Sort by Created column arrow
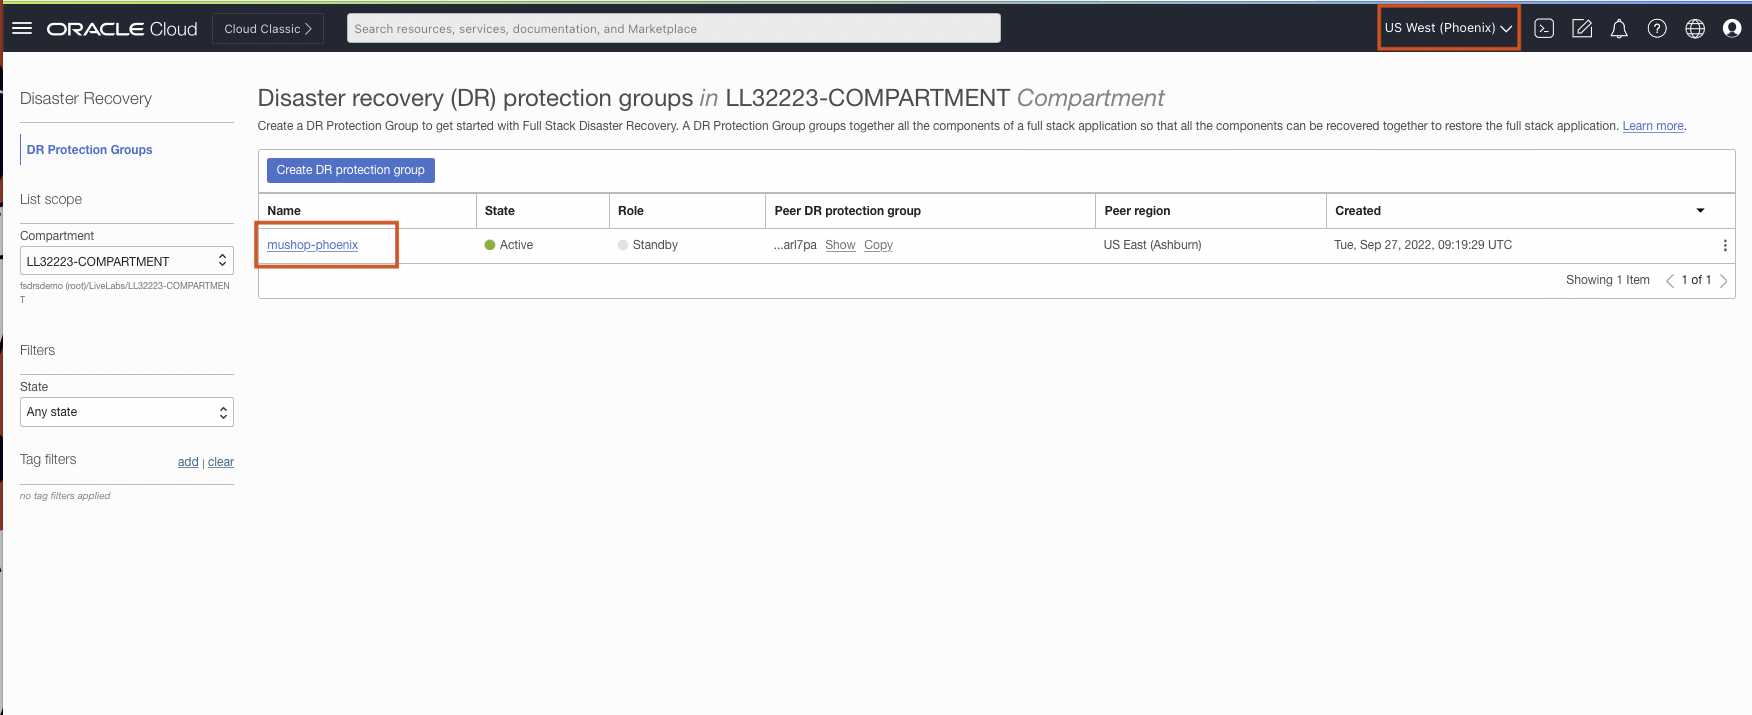This screenshot has width=1752, height=715. (1700, 211)
